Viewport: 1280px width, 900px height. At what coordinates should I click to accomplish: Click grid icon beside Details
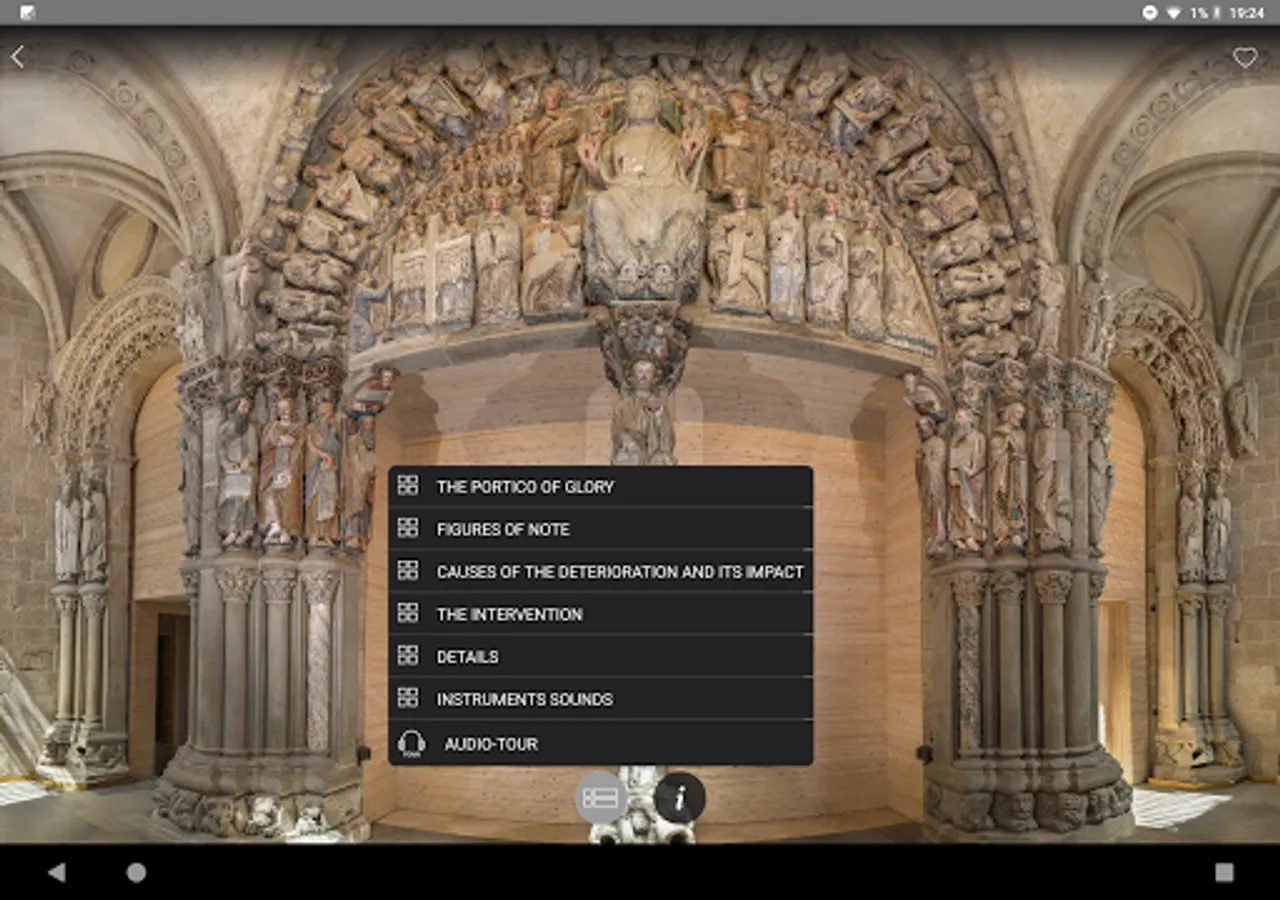coord(408,655)
